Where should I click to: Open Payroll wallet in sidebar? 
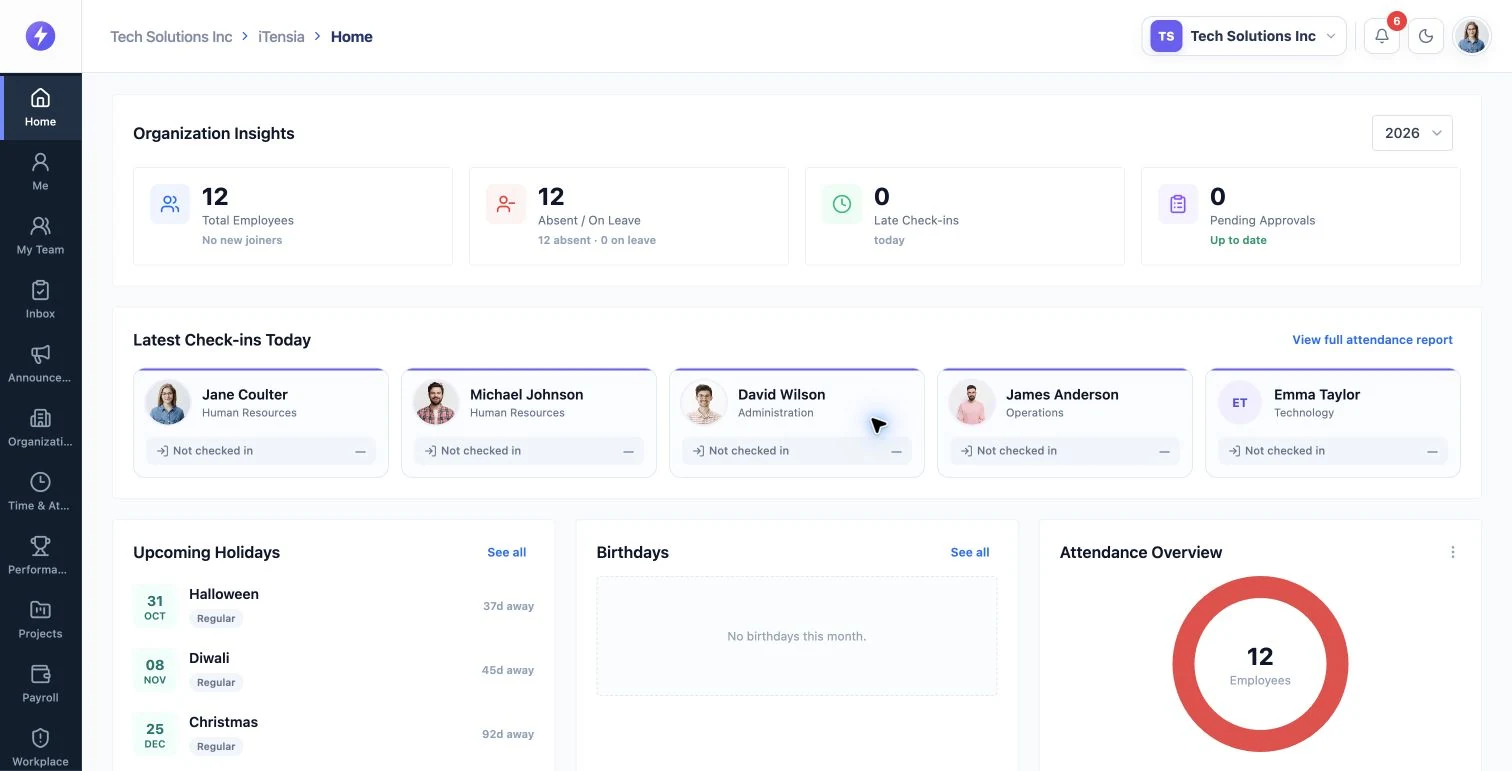pyautogui.click(x=40, y=683)
